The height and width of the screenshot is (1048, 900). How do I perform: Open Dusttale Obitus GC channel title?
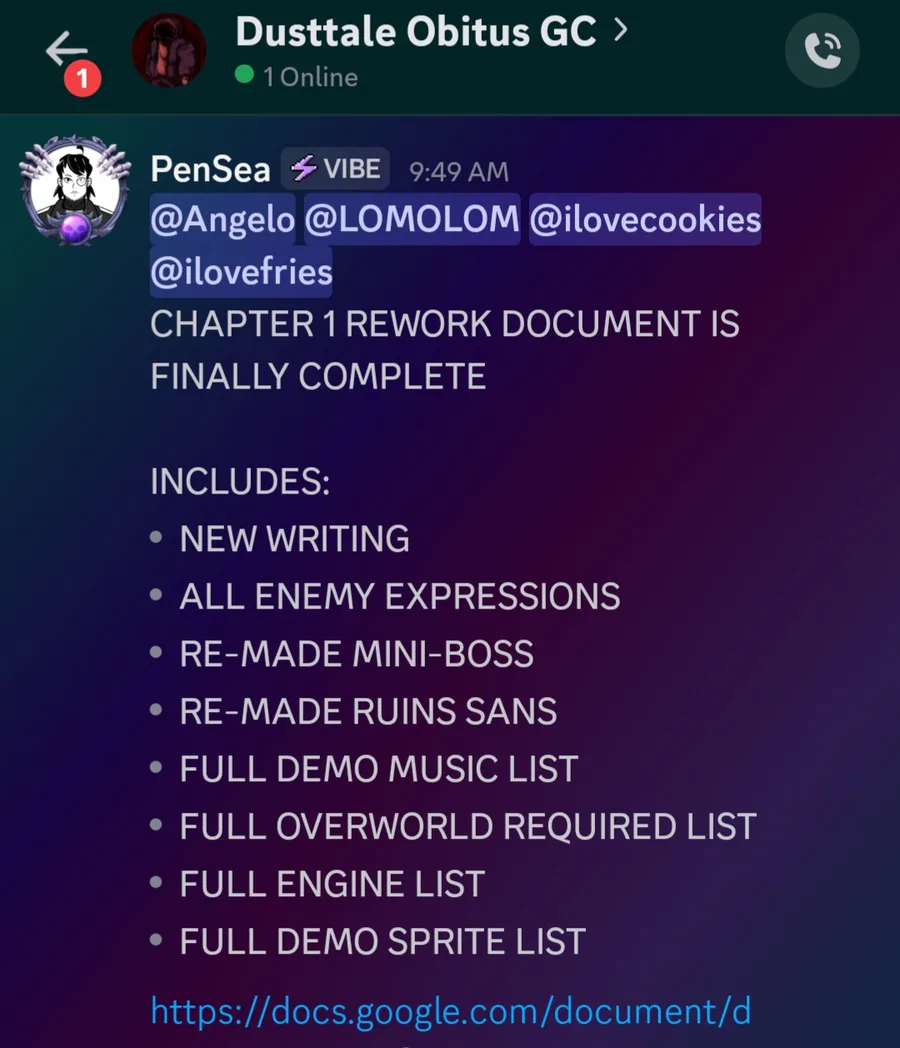[x=416, y=31]
